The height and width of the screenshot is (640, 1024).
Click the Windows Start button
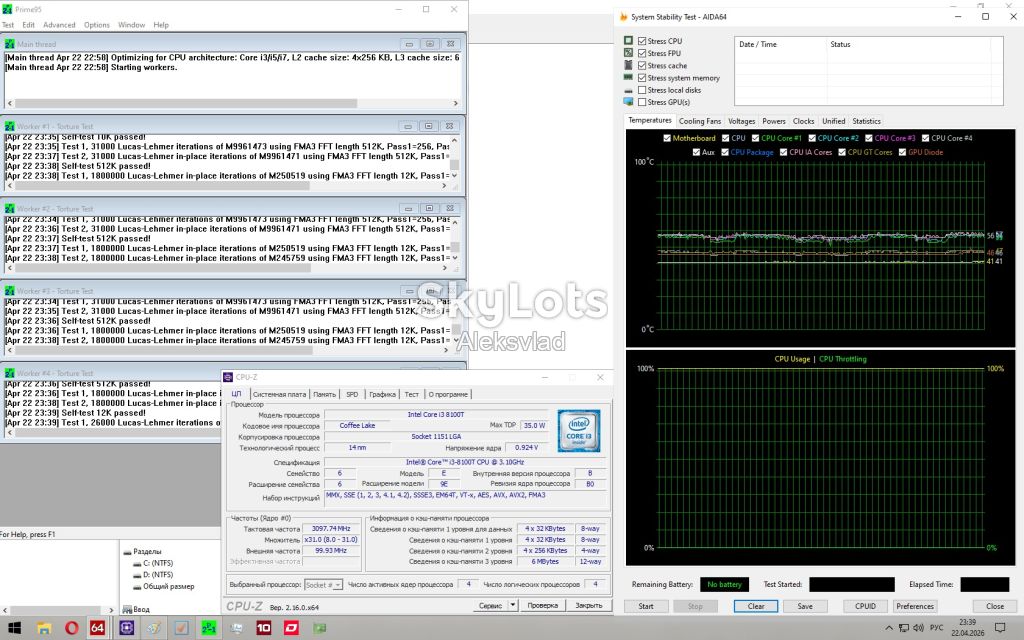(14, 628)
